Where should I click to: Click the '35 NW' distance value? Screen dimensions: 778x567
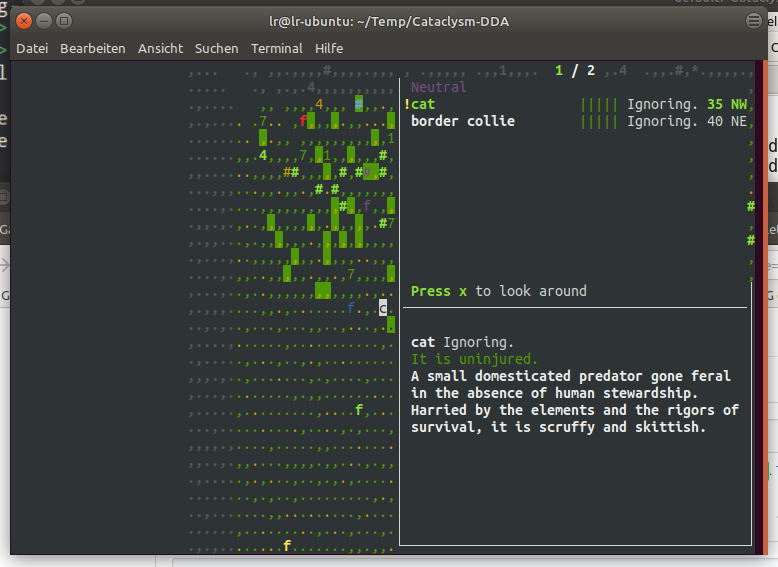tap(727, 104)
